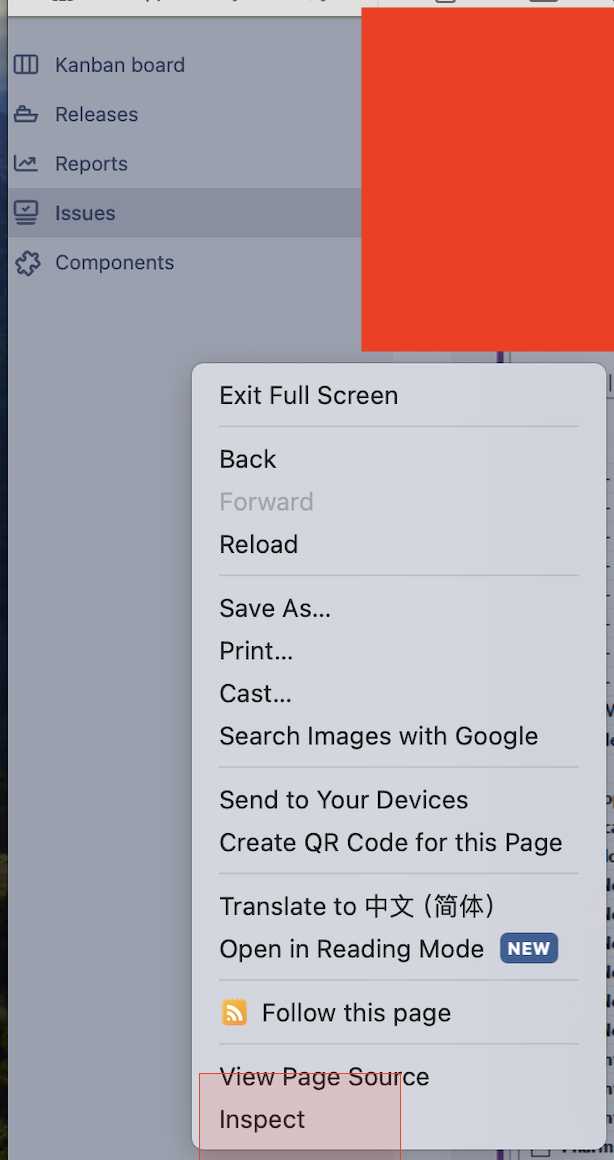Click the Releases ship icon

tap(26, 114)
